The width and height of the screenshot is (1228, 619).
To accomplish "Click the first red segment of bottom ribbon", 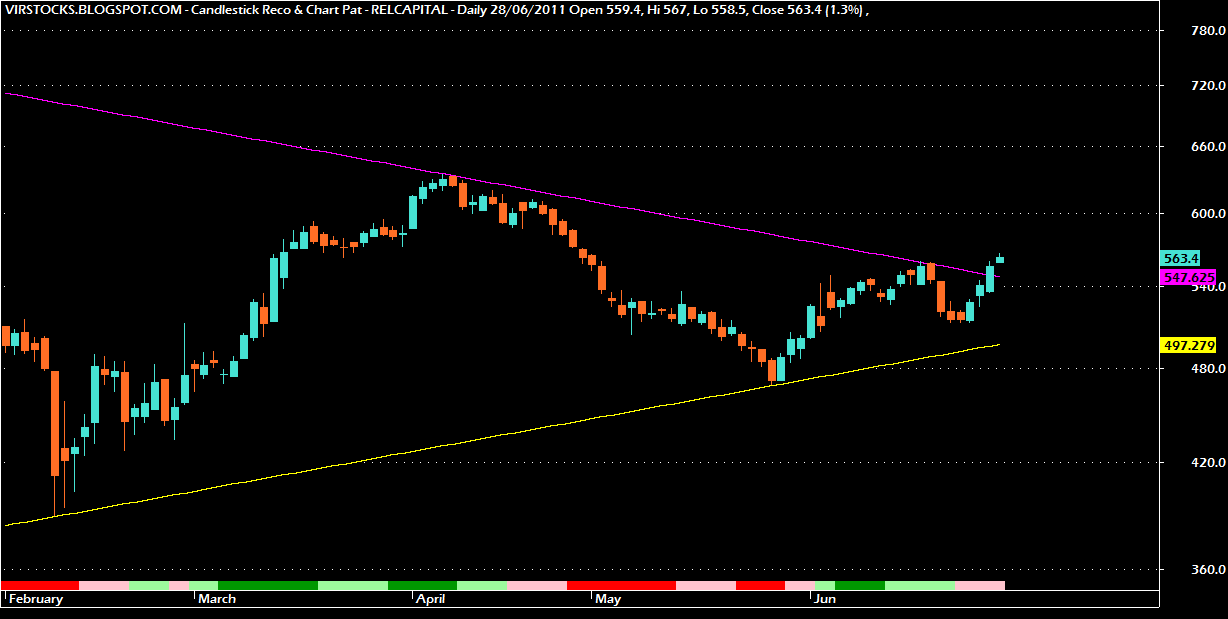I will click(41, 584).
